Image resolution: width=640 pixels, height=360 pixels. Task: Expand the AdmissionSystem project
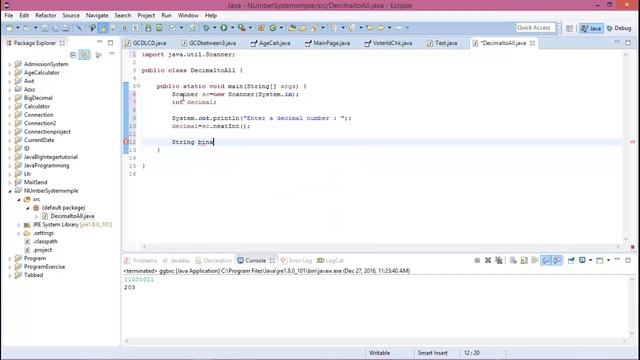pos(10,64)
